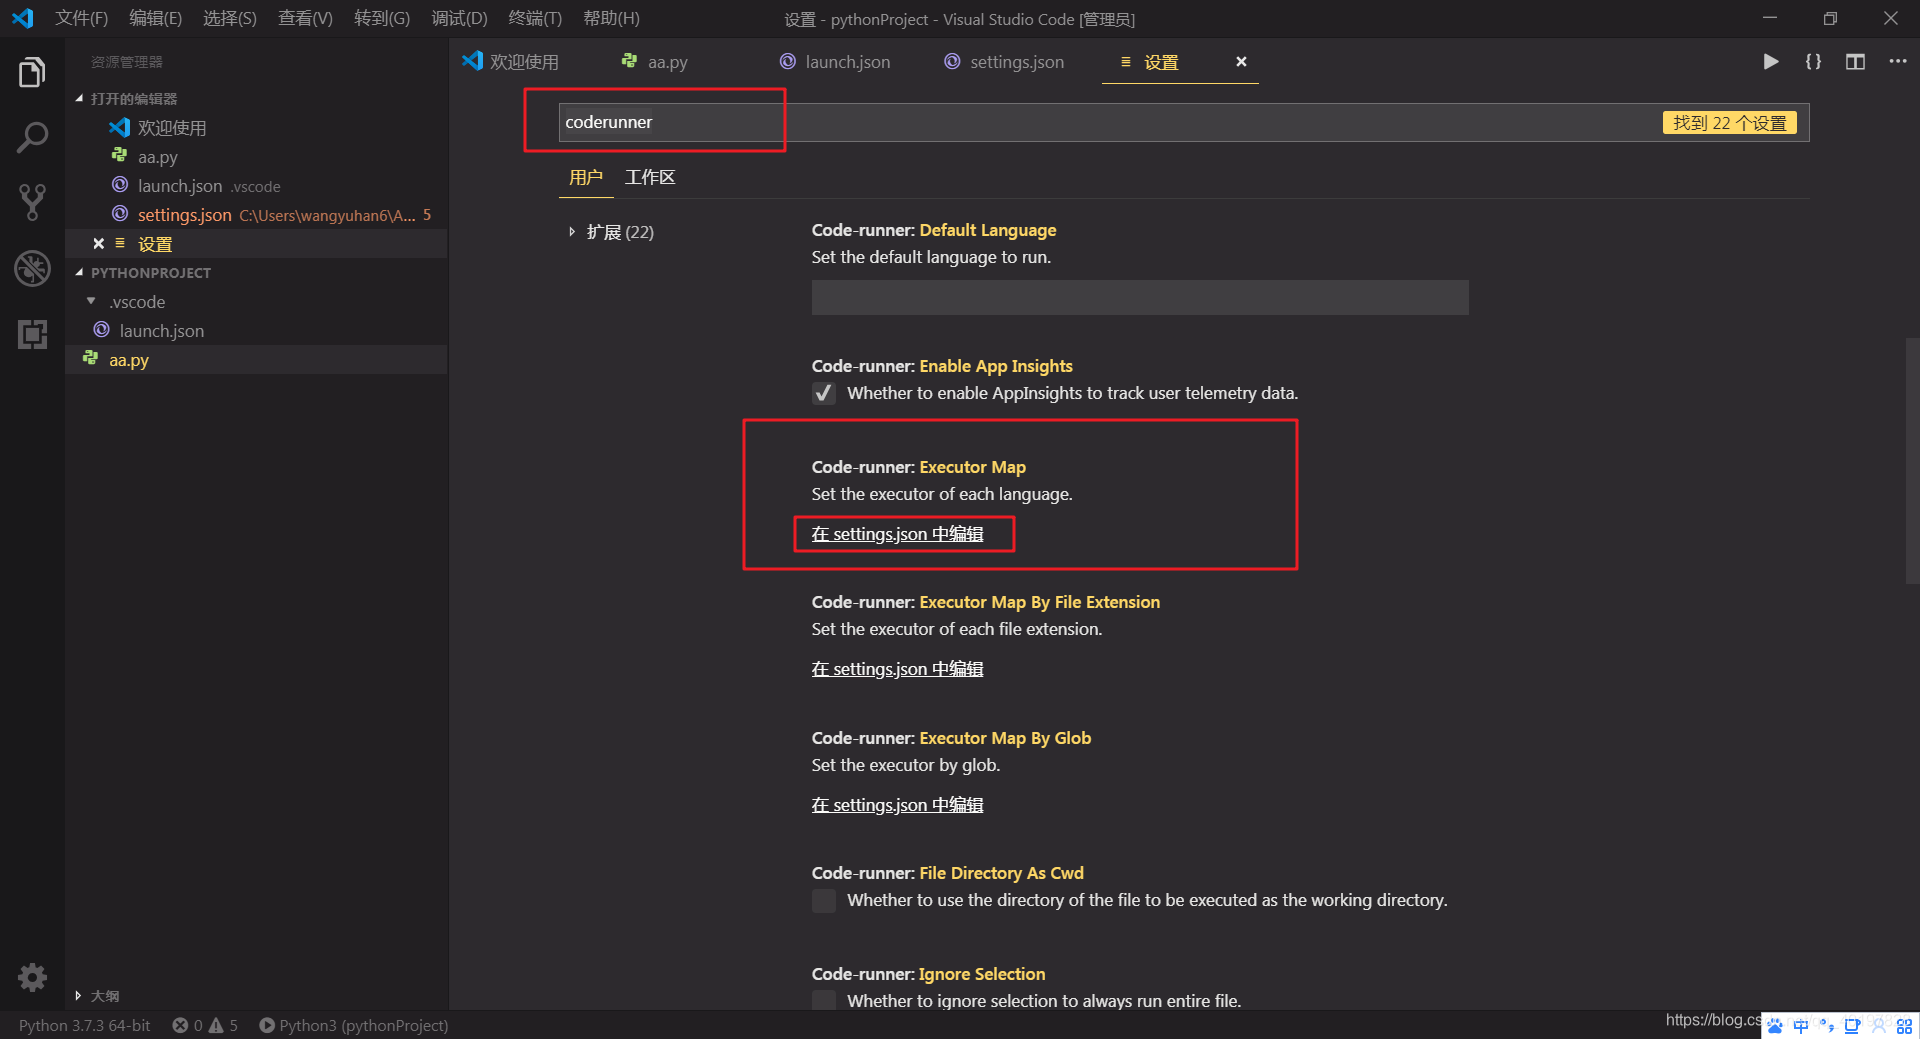Open the Source Control view icon
The width and height of the screenshot is (1920, 1039).
[x=32, y=202]
